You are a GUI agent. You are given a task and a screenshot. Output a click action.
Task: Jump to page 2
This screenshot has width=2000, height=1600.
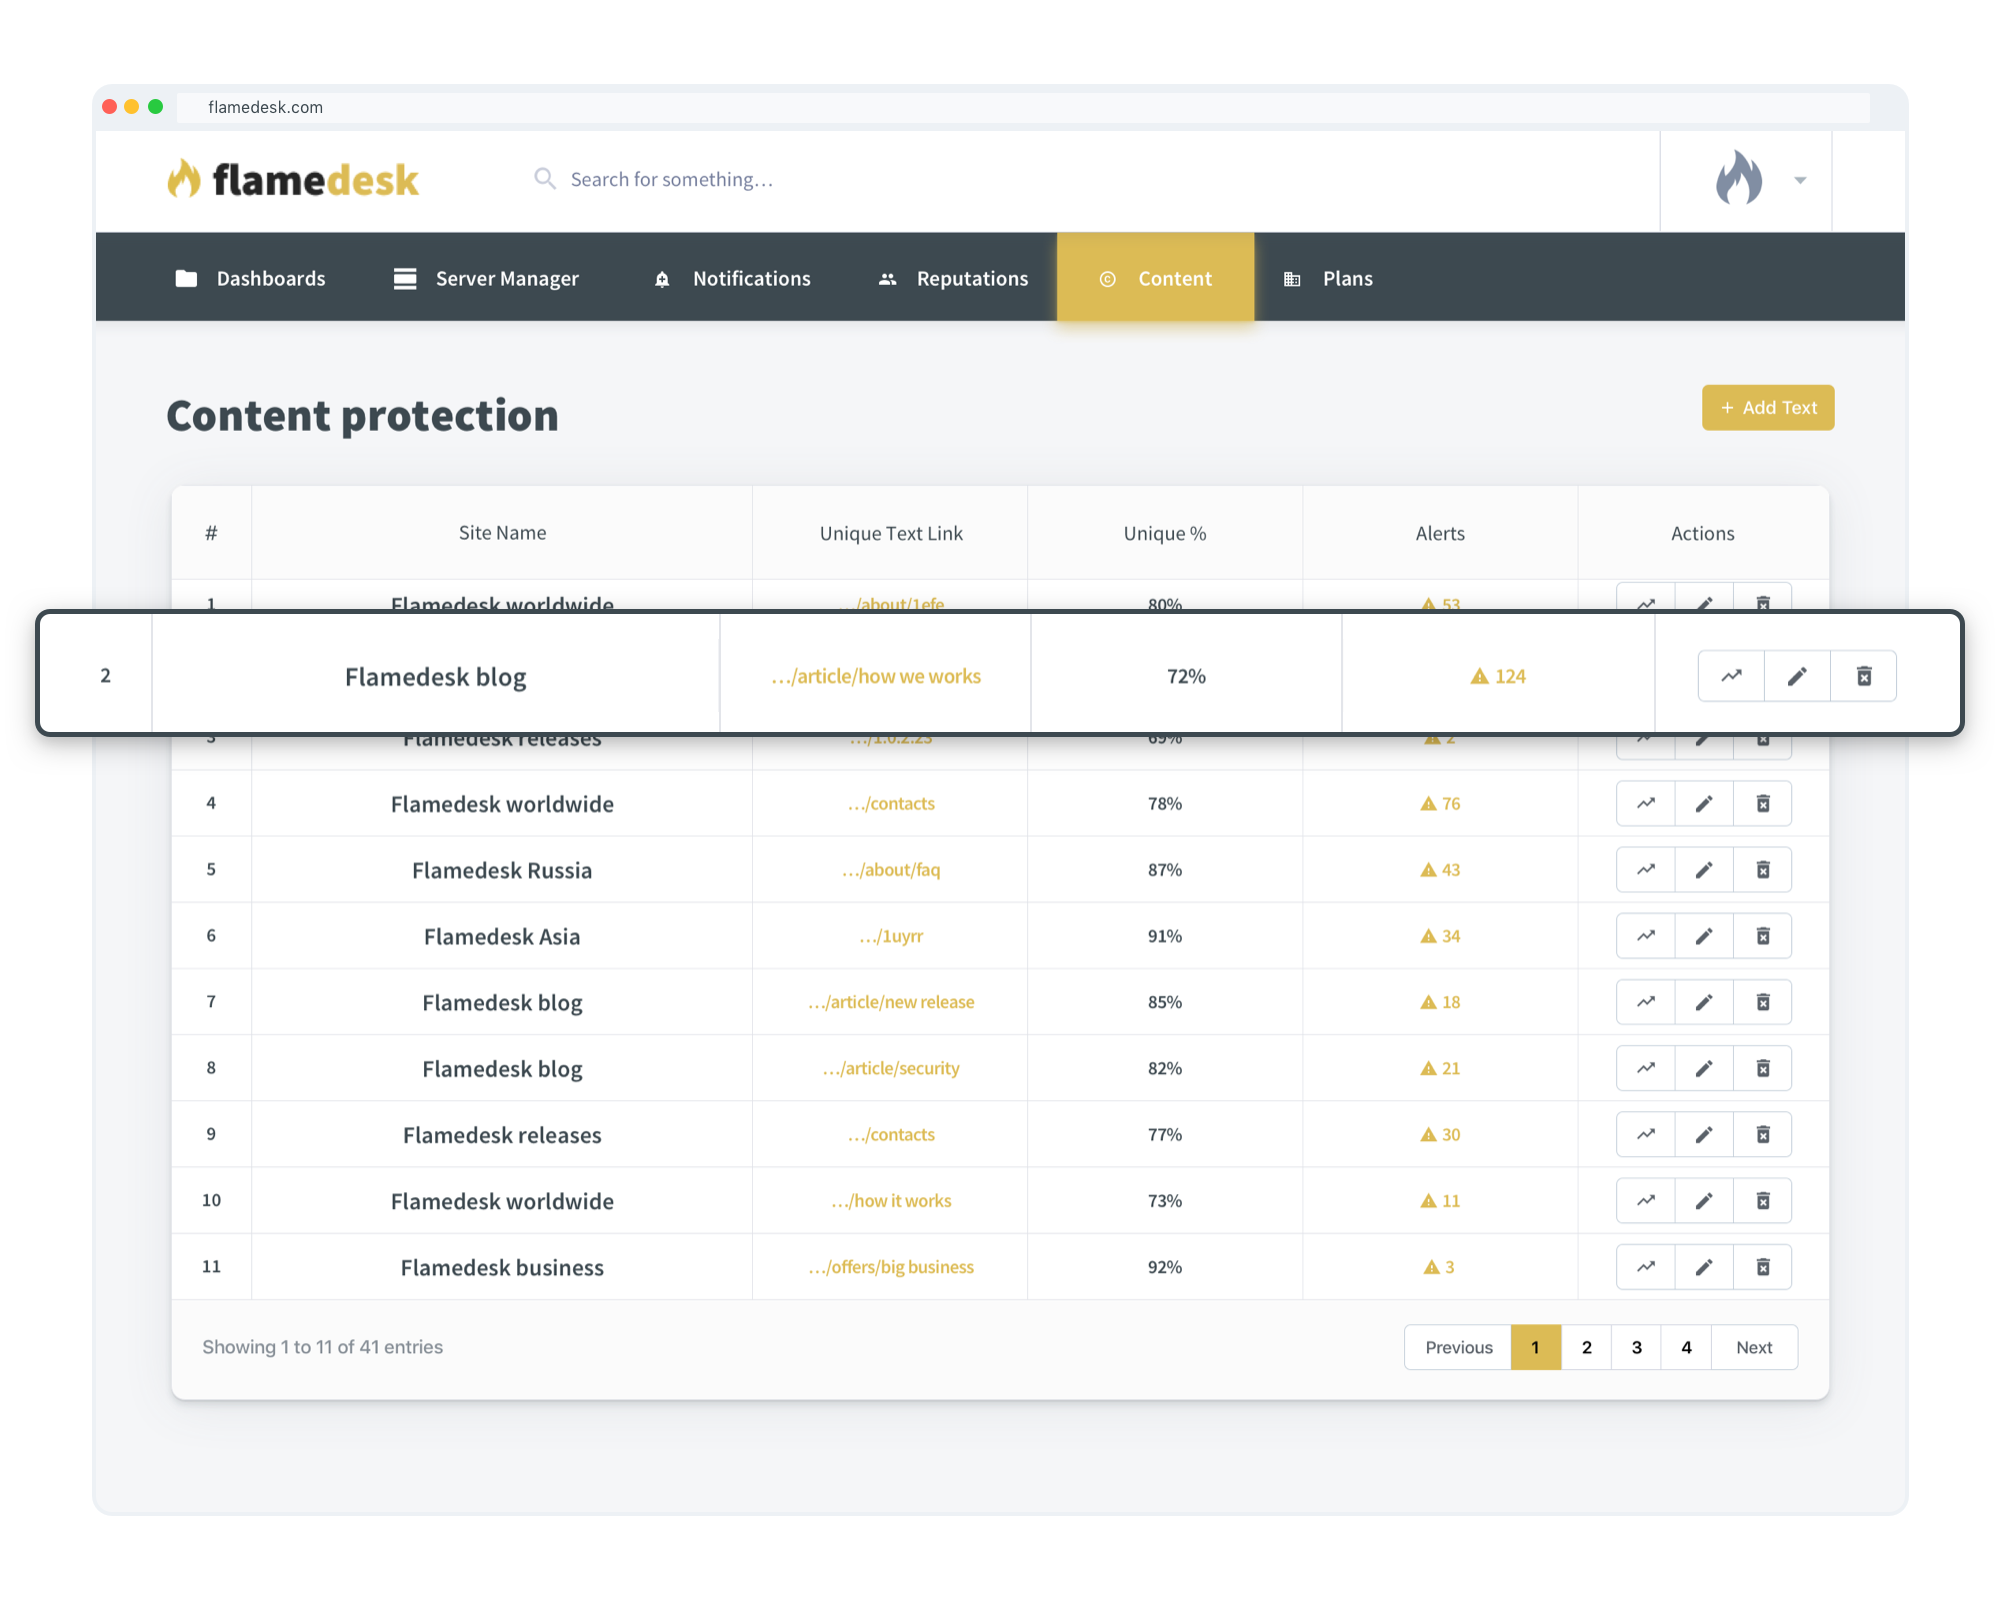1586,1347
